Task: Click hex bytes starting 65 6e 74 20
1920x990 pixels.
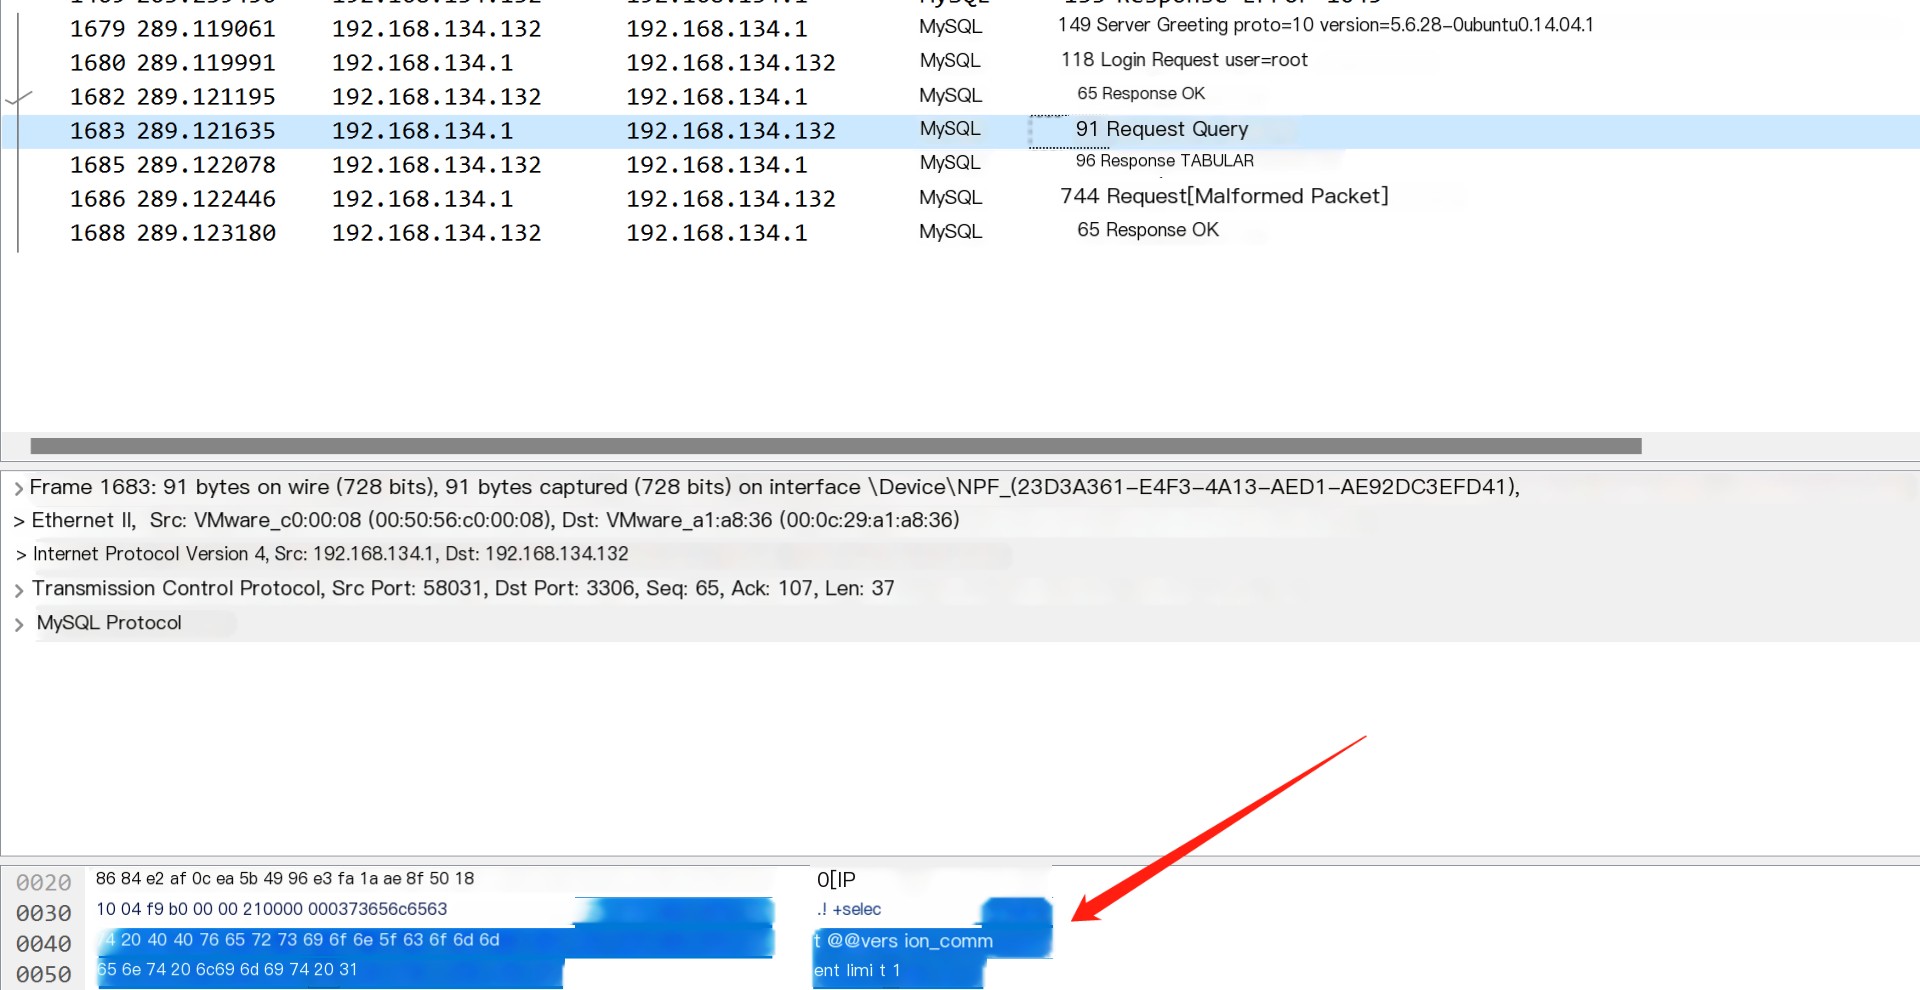Action: click(227, 970)
